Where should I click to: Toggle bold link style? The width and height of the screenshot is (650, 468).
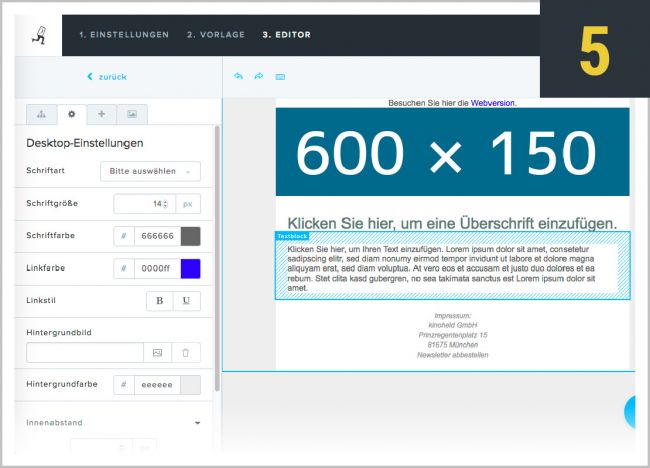(x=159, y=301)
